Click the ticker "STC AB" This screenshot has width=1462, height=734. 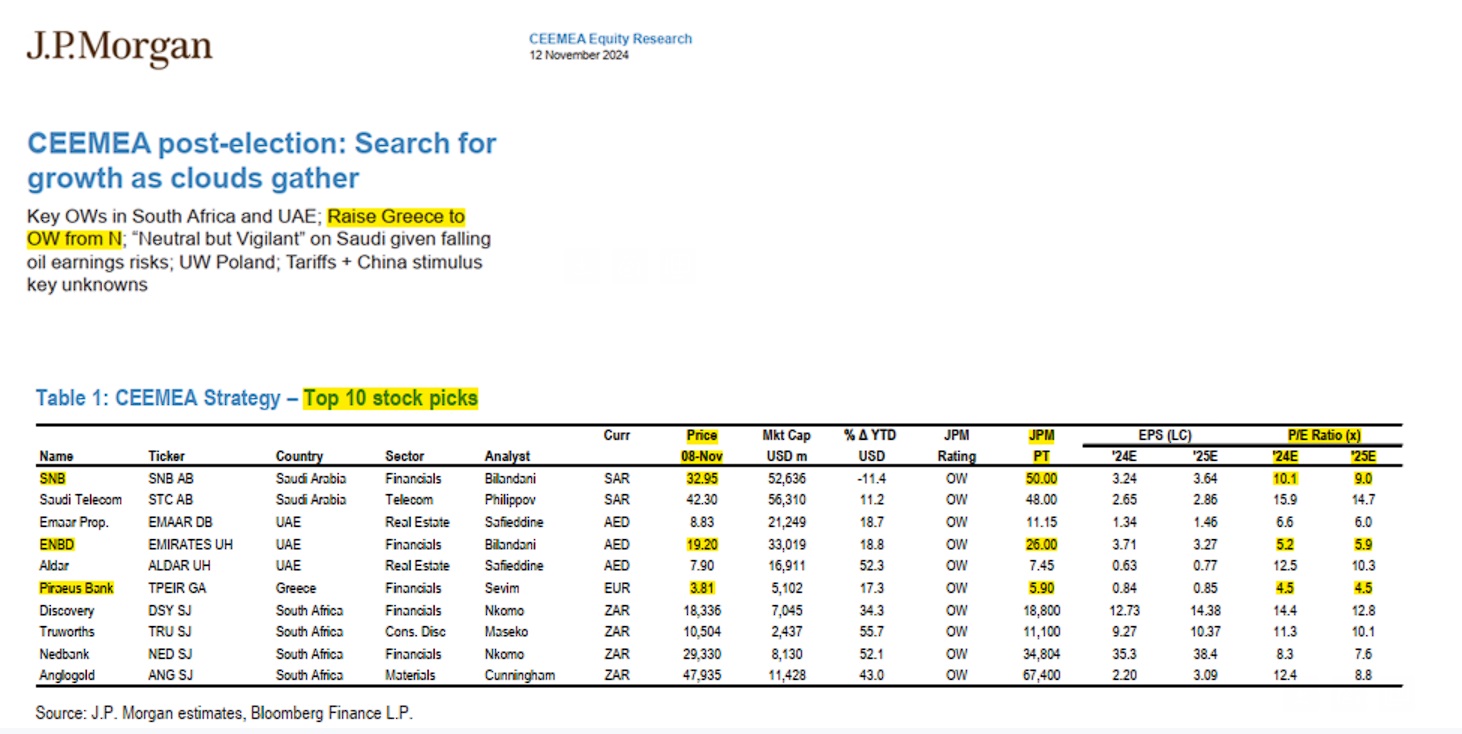(170, 500)
